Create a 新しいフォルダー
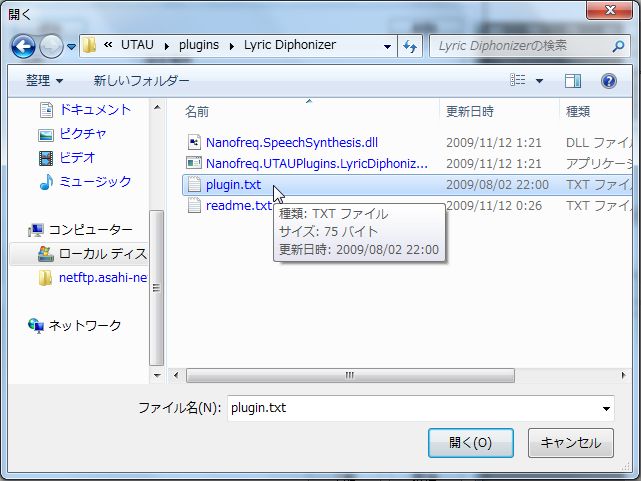This screenshot has height=481, width=641. pos(141,81)
